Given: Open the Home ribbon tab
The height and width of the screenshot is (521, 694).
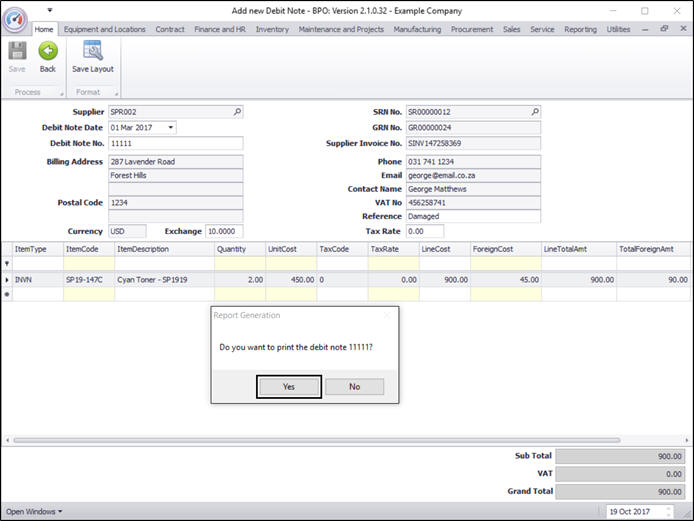Looking at the screenshot, I should tap(44, 29).
